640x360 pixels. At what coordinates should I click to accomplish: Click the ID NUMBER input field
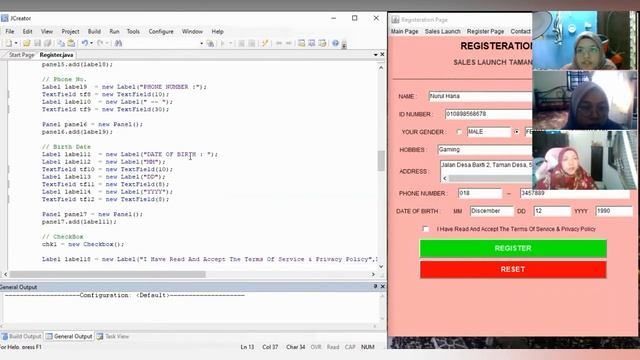click(489, 114)
